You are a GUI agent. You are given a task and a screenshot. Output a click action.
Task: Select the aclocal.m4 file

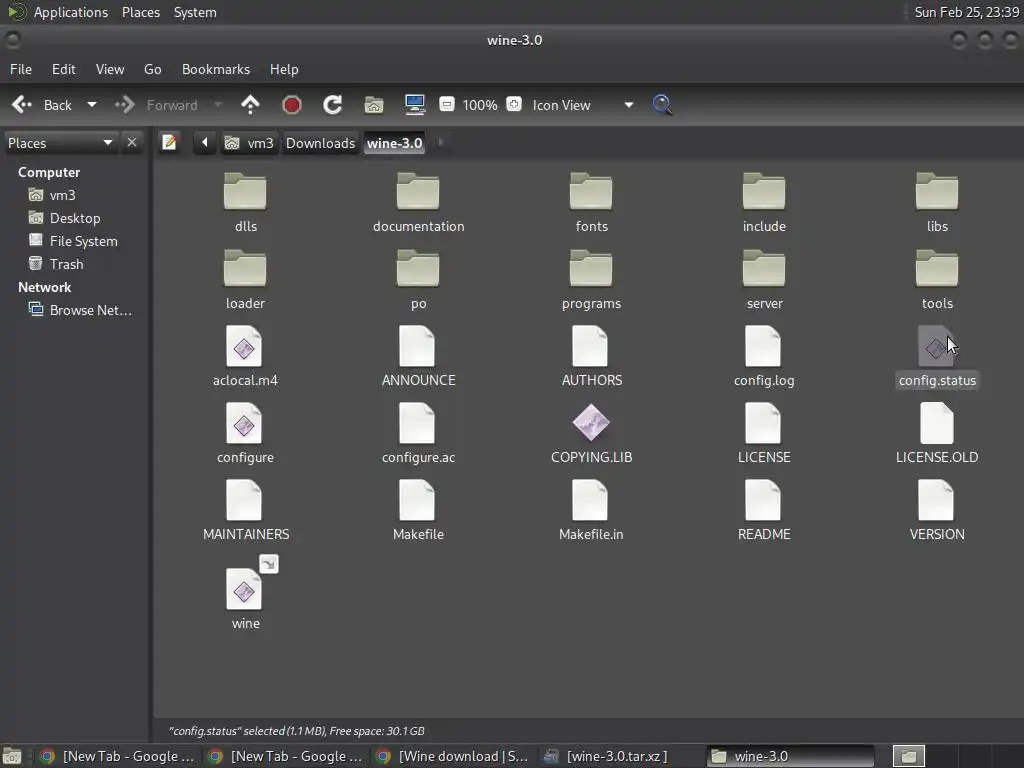point(245,357)
